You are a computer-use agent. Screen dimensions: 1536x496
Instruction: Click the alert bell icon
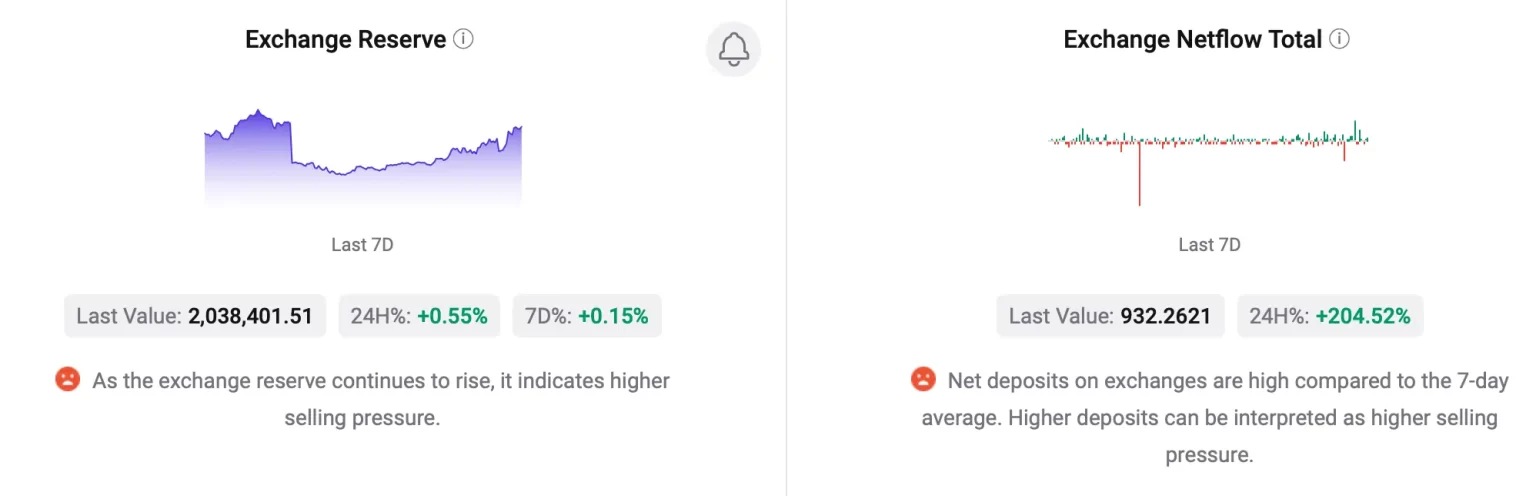click(x=733, y=49)
